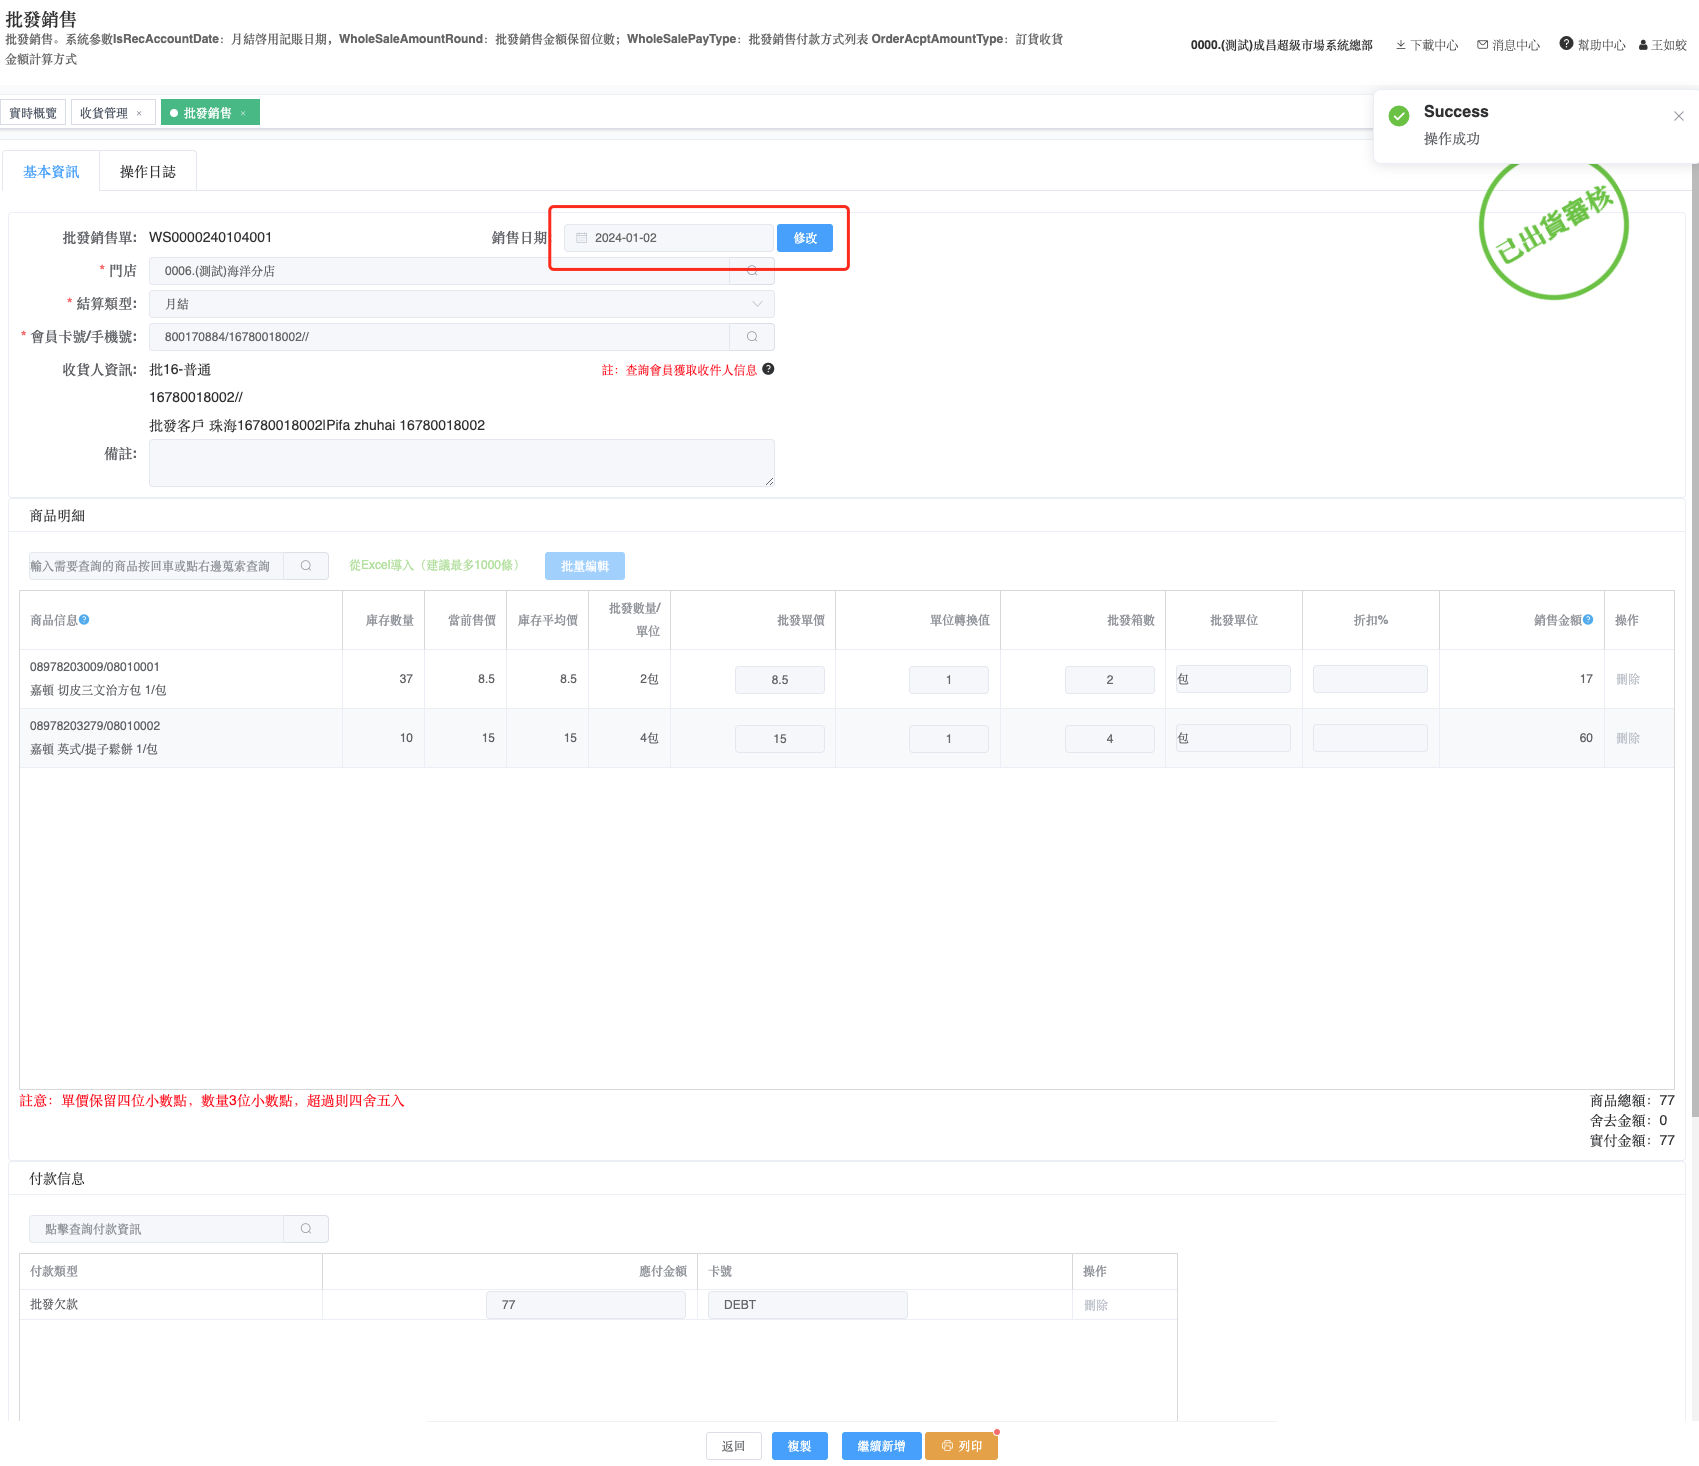The height and width of the screenshot is (1466, 1699).
Task: Click the member card number search icon
Action: click(x=752, y=337)
